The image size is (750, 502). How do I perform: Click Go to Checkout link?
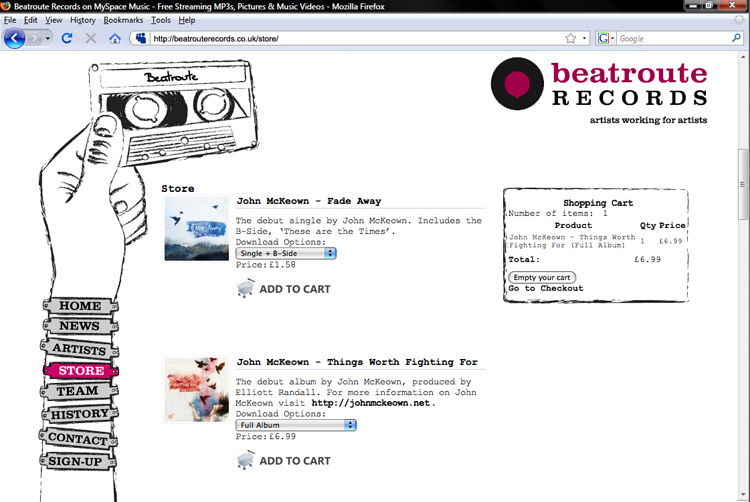(546, 288)
